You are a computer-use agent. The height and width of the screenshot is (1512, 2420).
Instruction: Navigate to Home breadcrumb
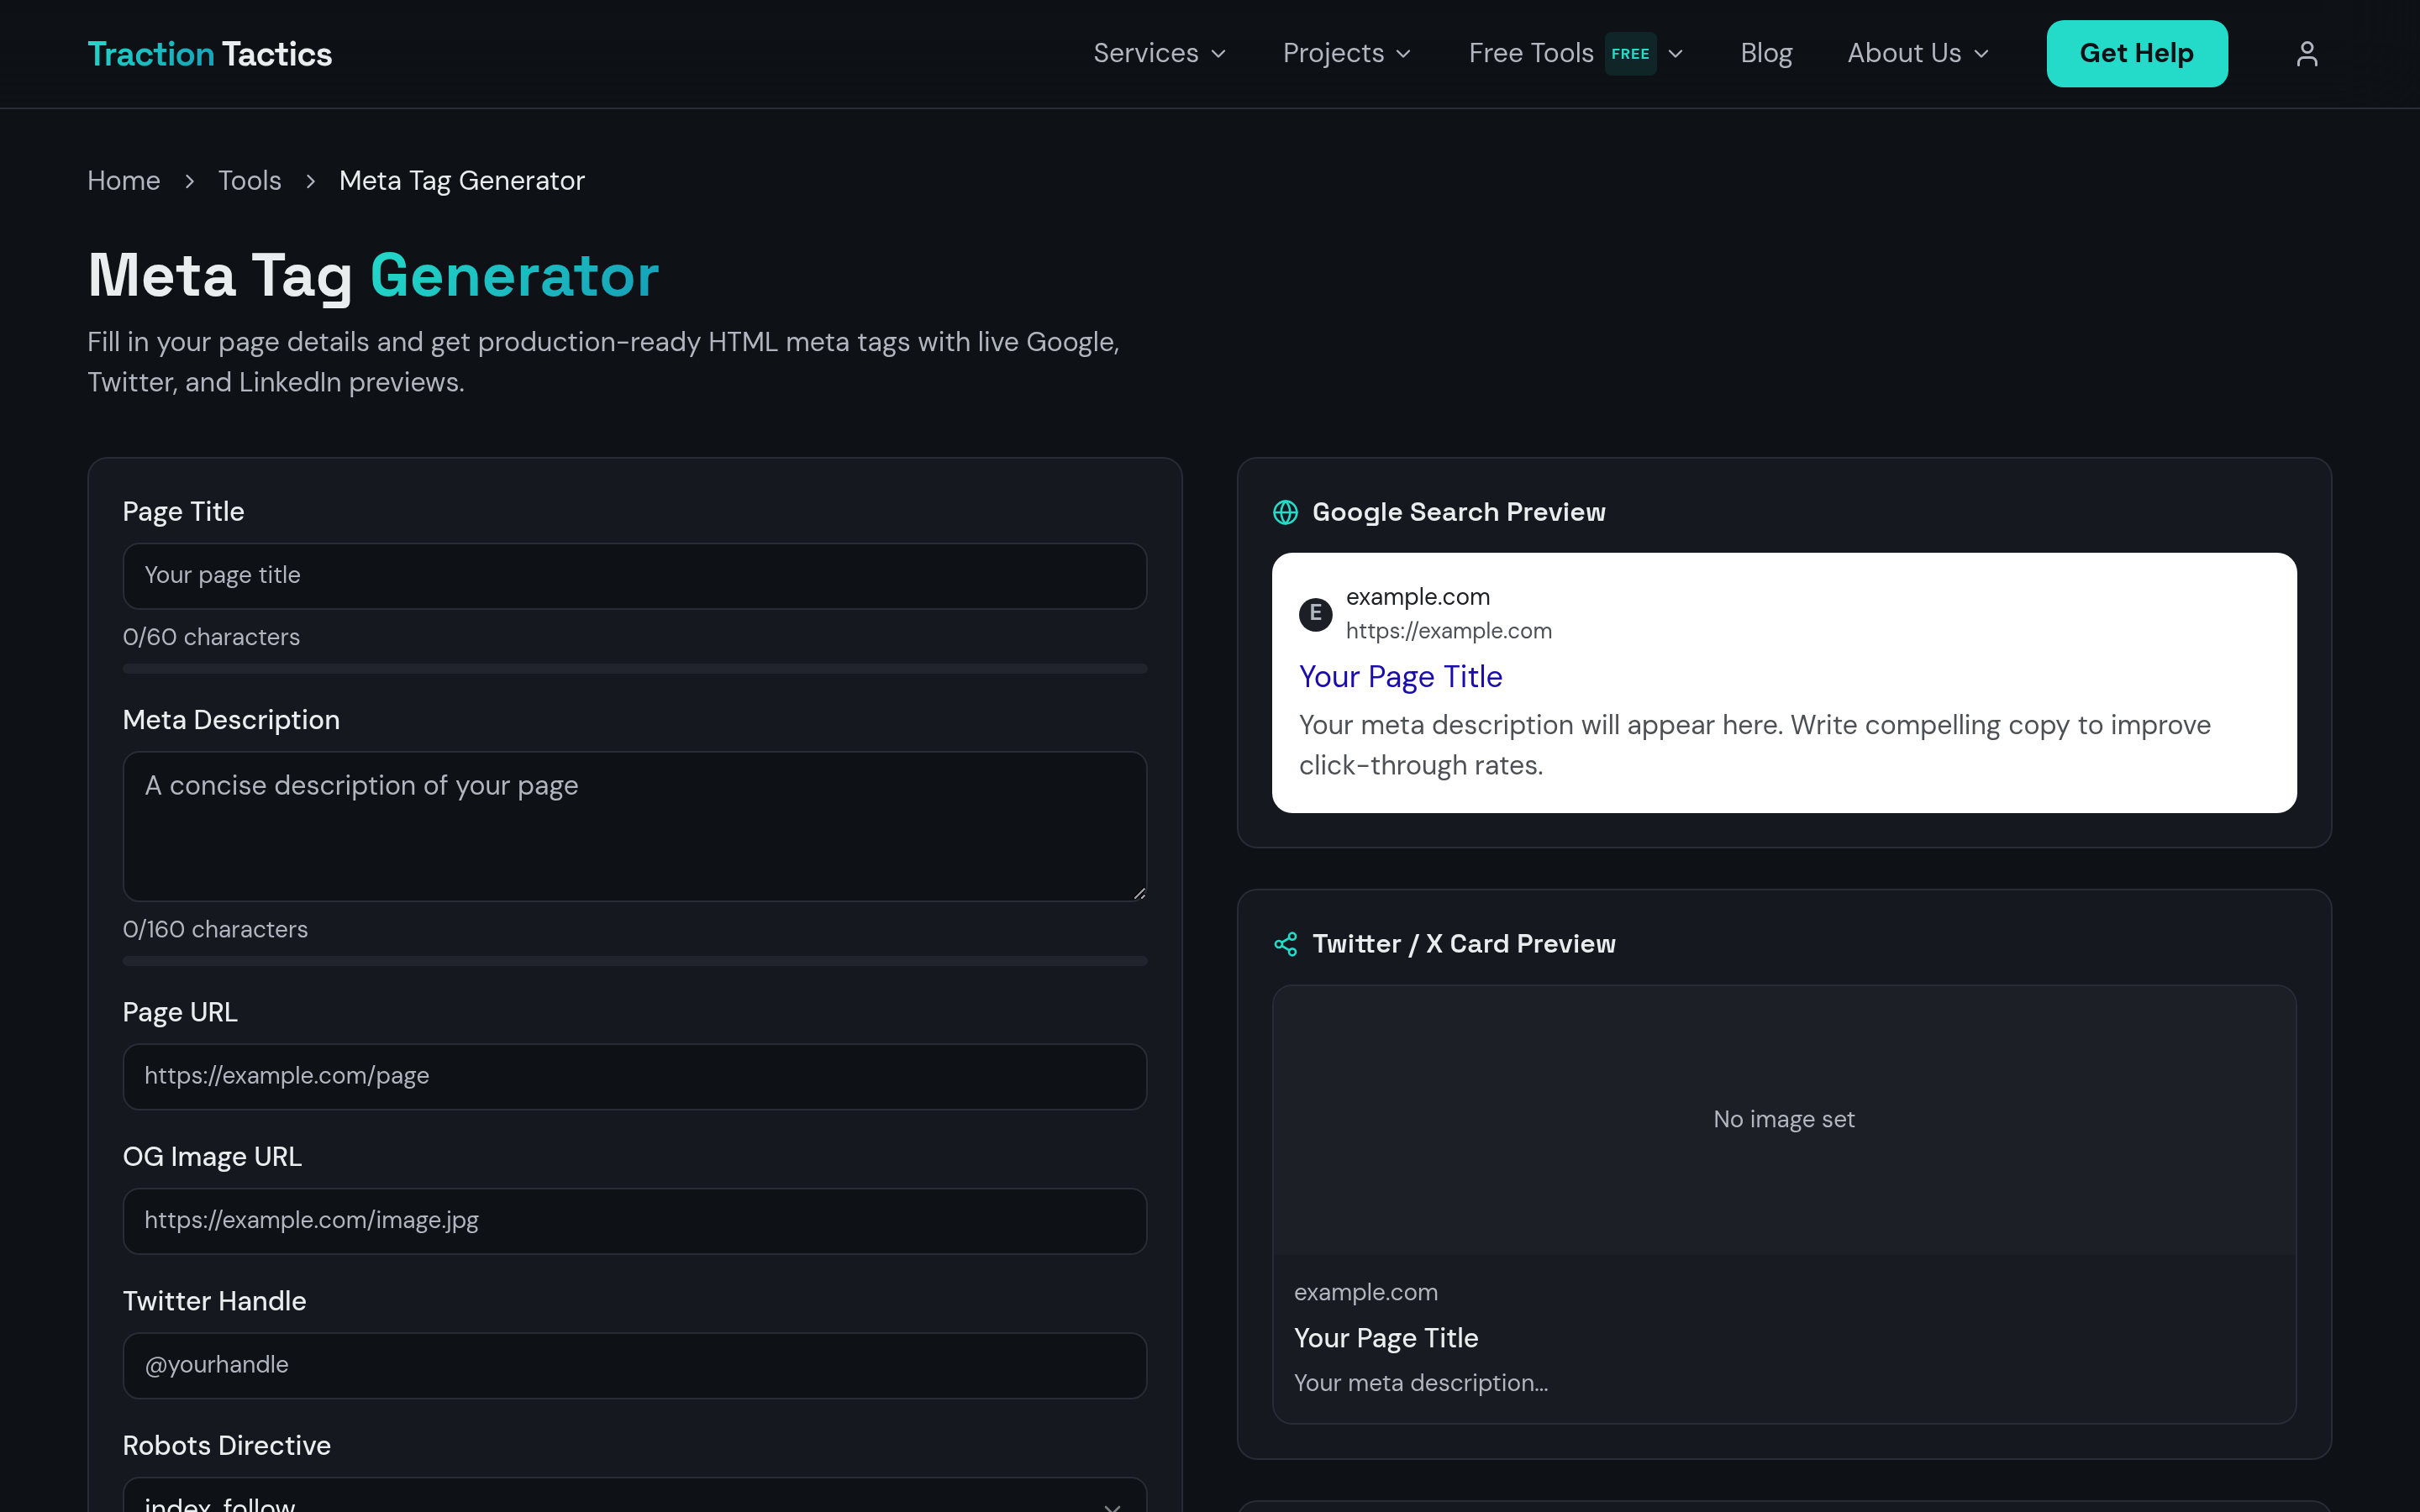pyautogui.click(x=124, y=181)
